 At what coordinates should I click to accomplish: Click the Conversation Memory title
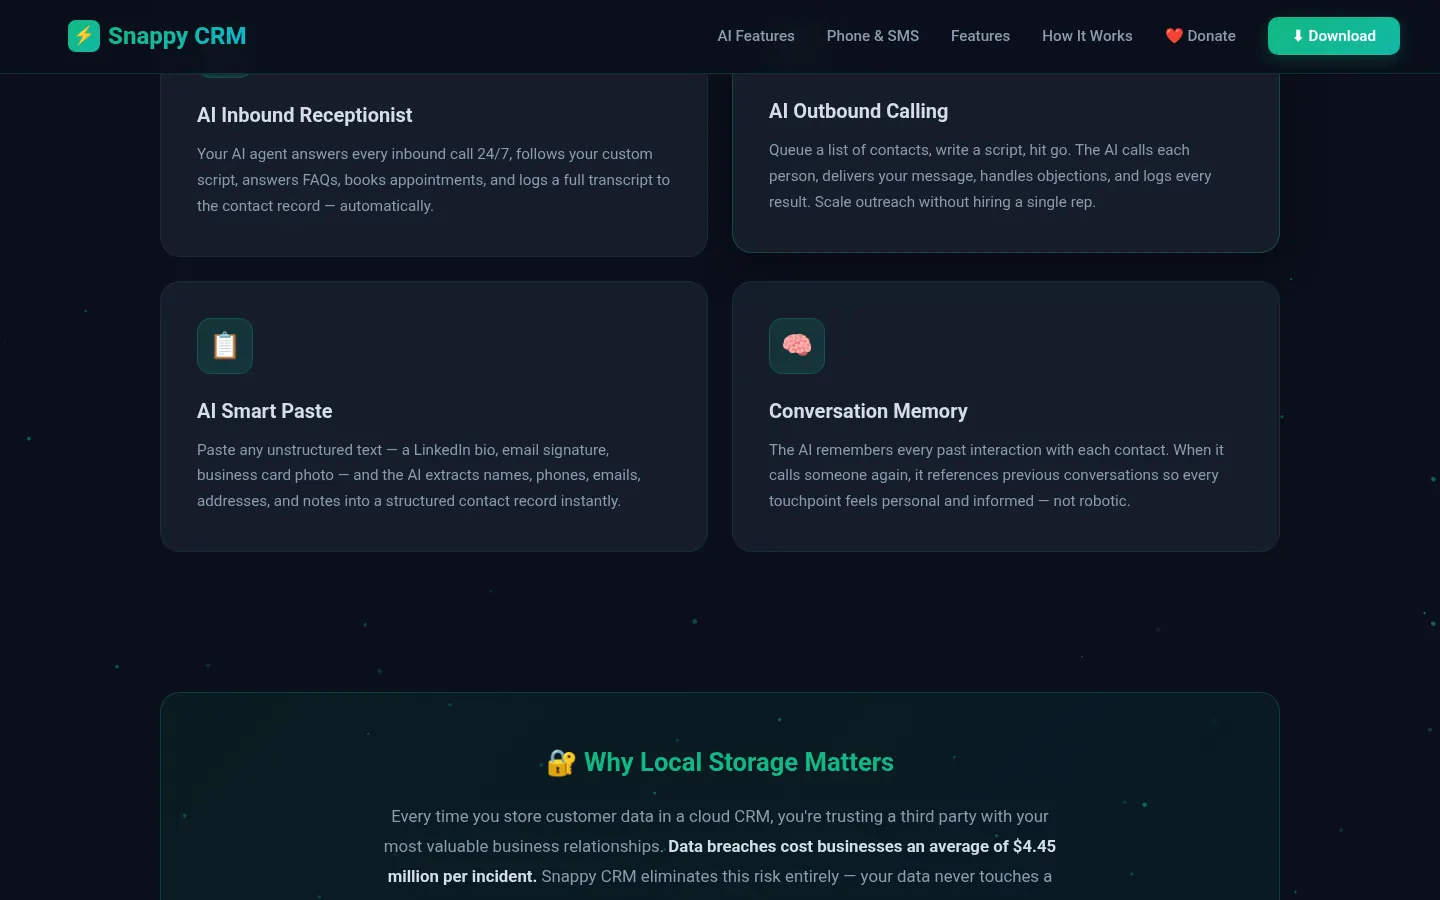pyautogui.click(x=868, y=411)
